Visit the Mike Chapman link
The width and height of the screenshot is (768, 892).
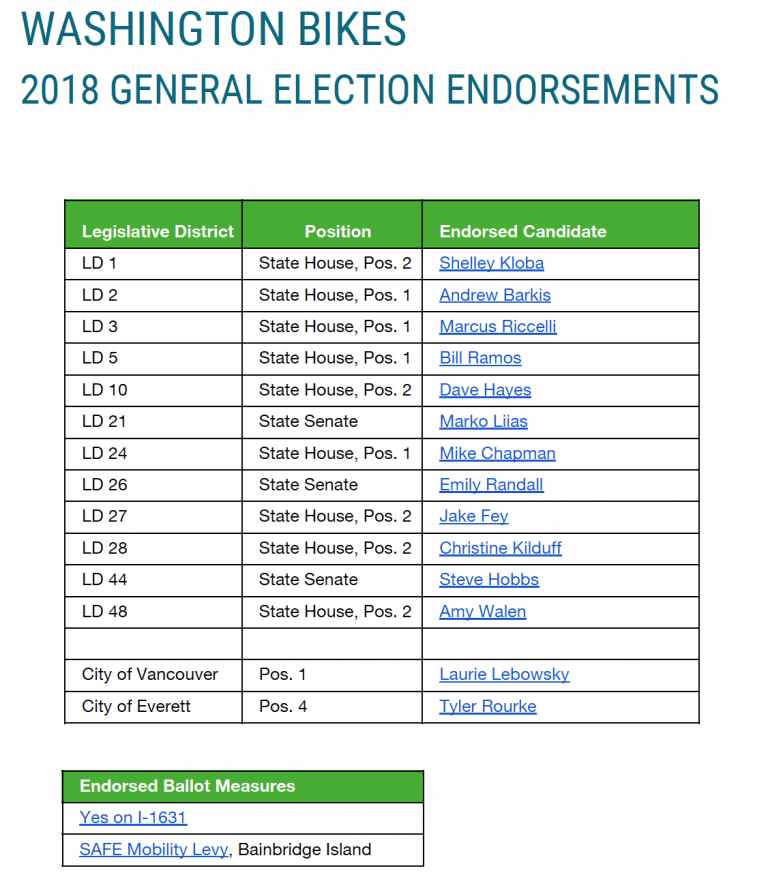497,453
